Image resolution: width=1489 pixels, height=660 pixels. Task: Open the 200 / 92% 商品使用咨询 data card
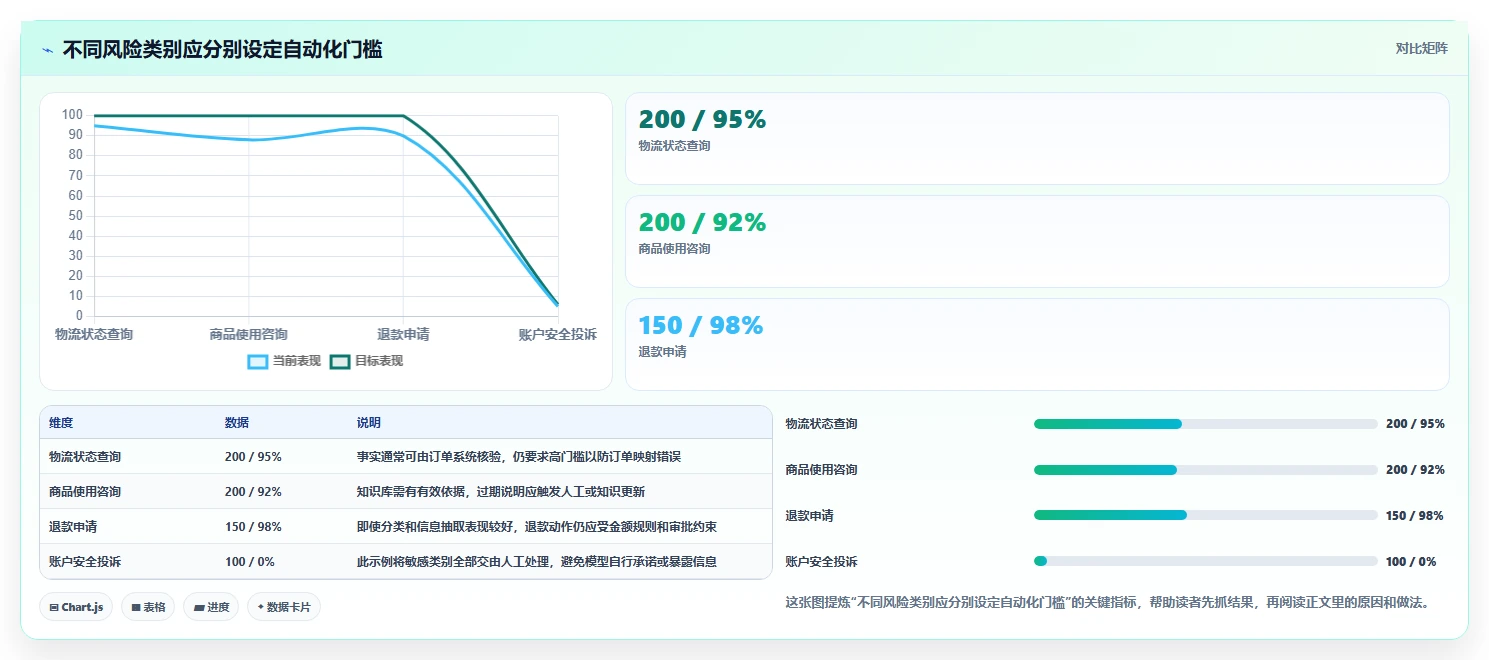[x=1037, y=242]
